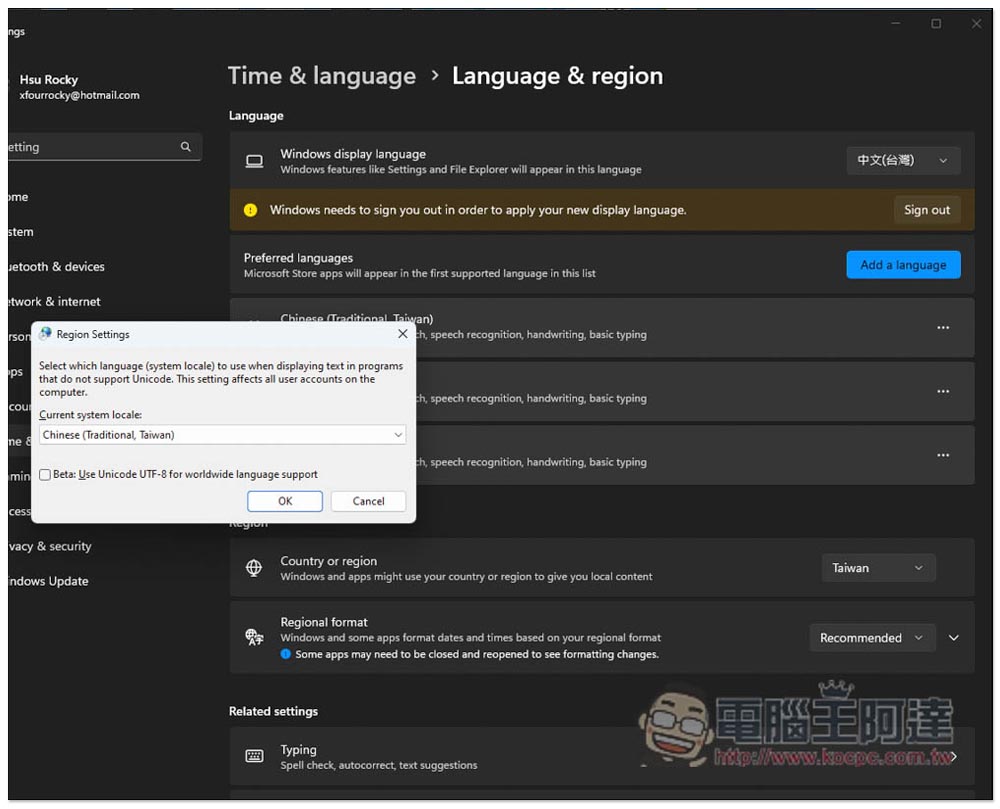Click the Region Settings globe icon in dialog title
The height and width of the screenshot is (809, 1000).
point(45,333)
